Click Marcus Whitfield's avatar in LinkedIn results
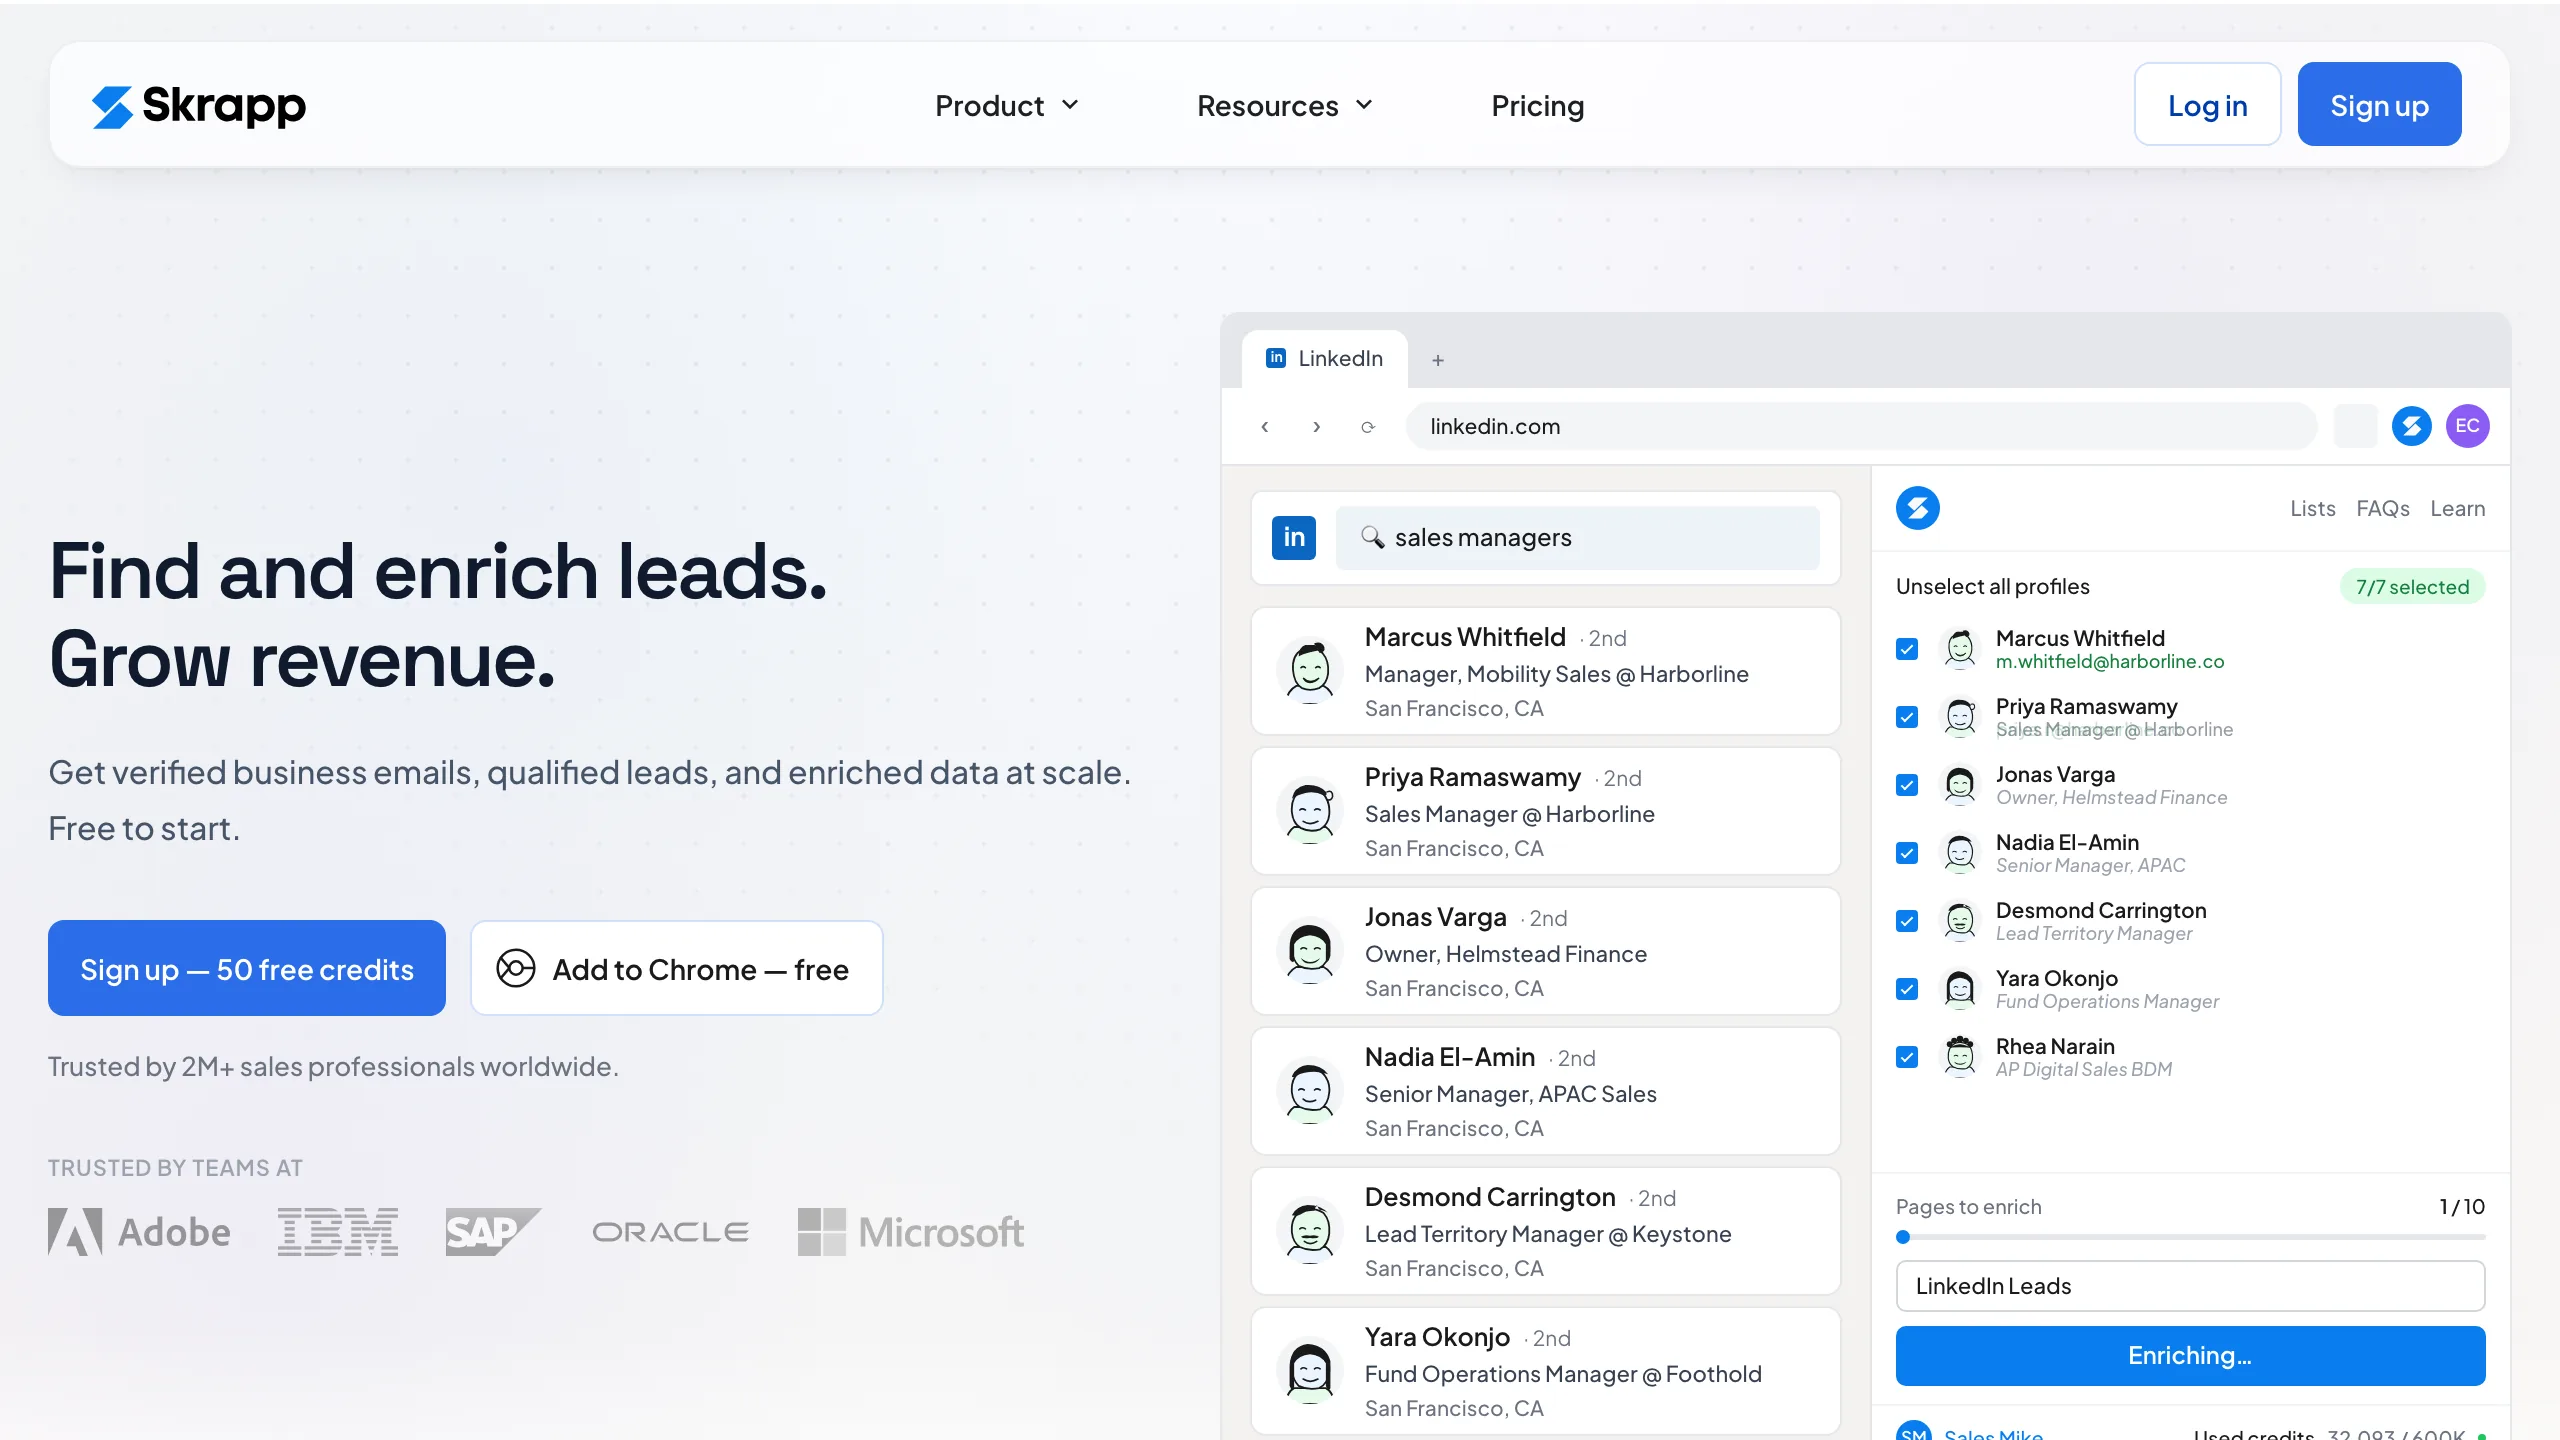2560x1440 pixels. 1310,670
